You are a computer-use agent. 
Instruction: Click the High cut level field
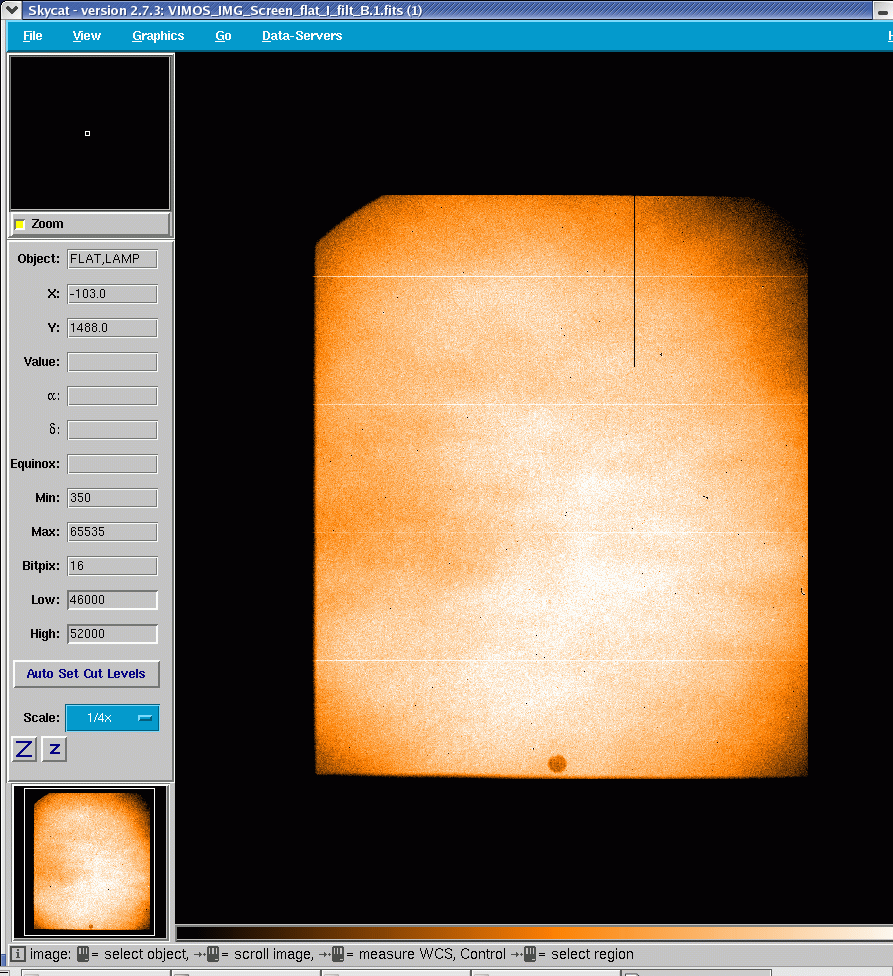(112, 634)
